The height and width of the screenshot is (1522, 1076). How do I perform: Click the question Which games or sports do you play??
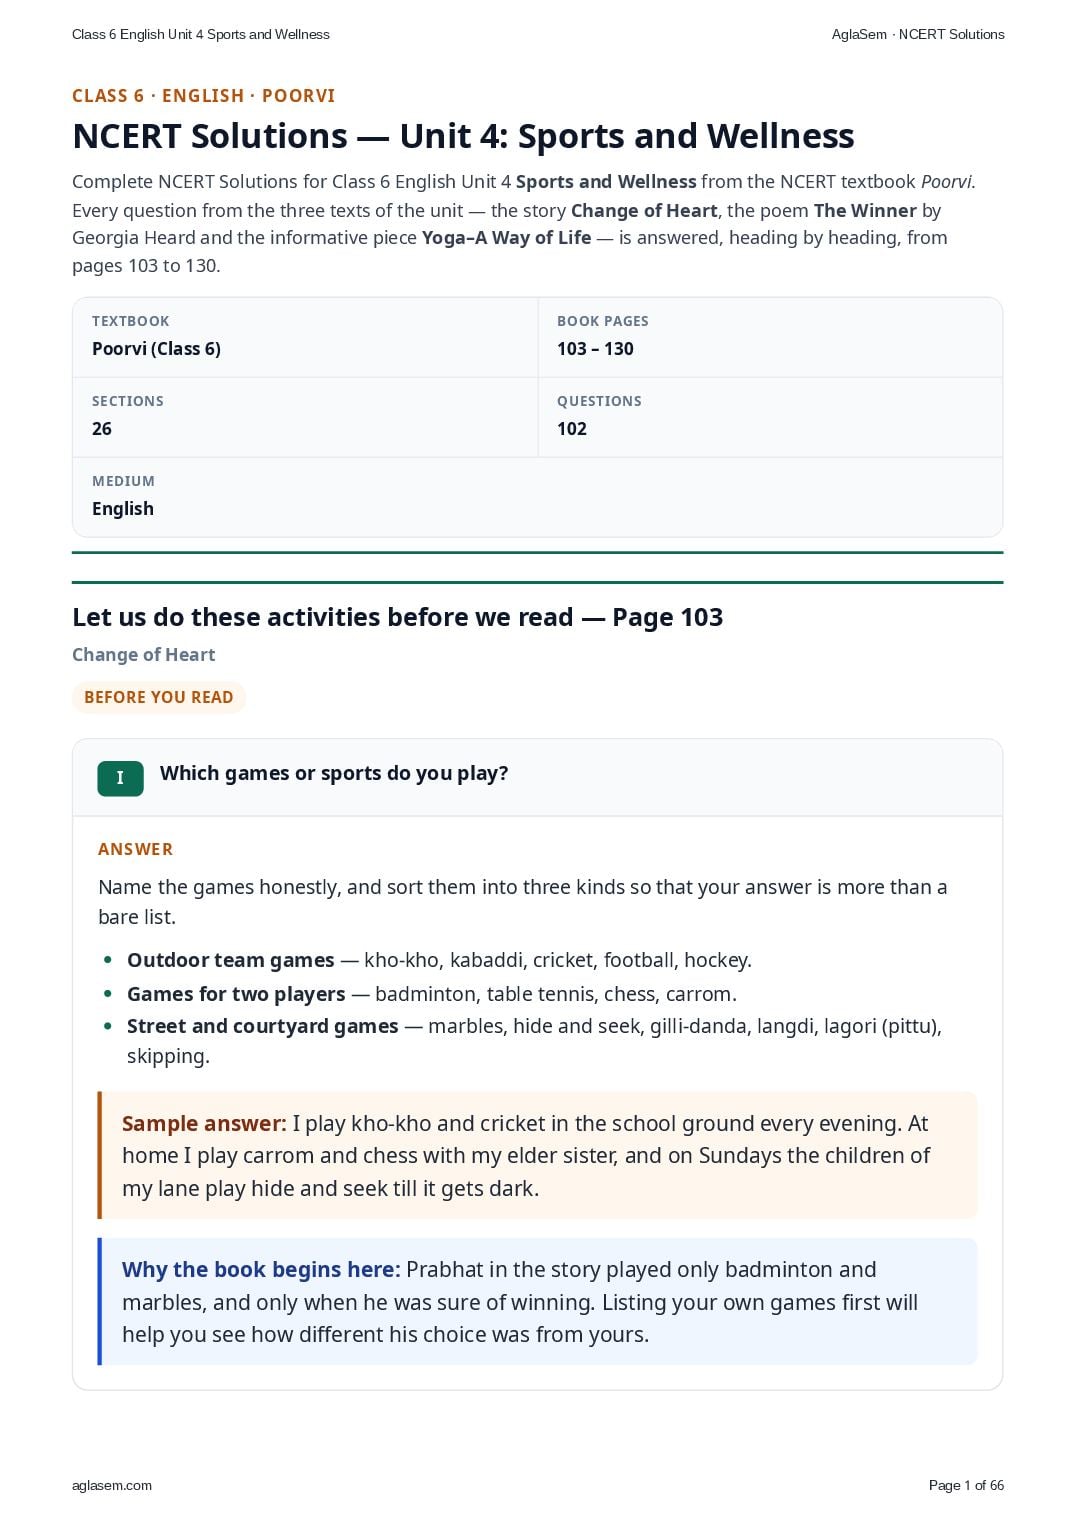point(334,773)
